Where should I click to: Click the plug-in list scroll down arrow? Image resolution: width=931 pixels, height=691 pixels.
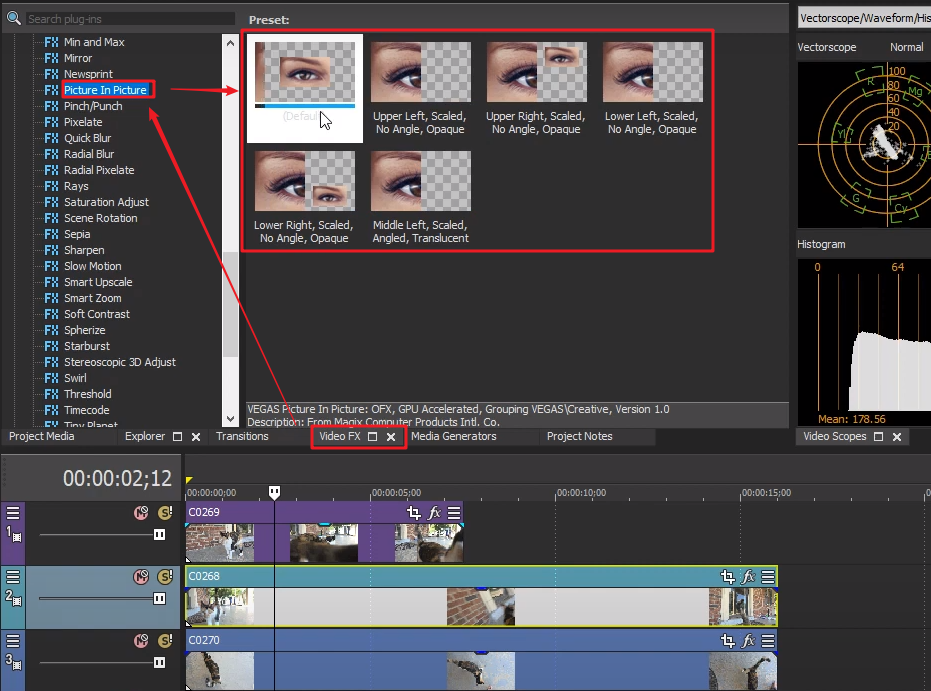[x=230, y=419]
